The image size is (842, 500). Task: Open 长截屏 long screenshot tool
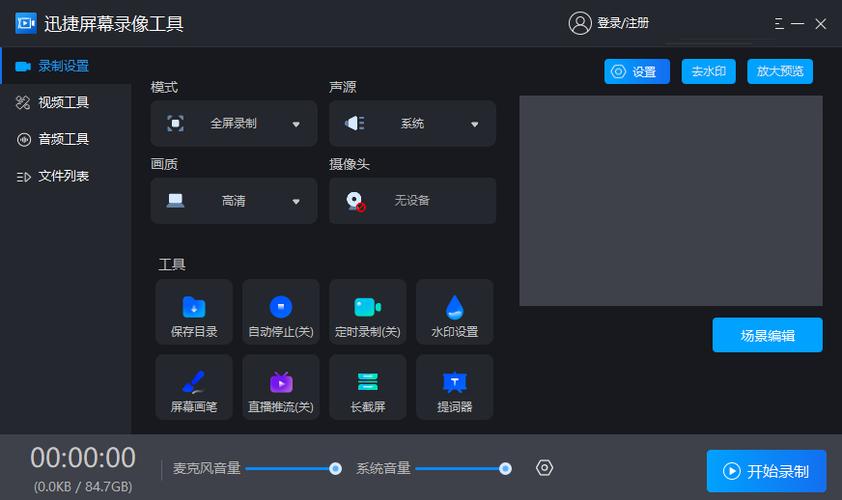click(x=368, y=387)
